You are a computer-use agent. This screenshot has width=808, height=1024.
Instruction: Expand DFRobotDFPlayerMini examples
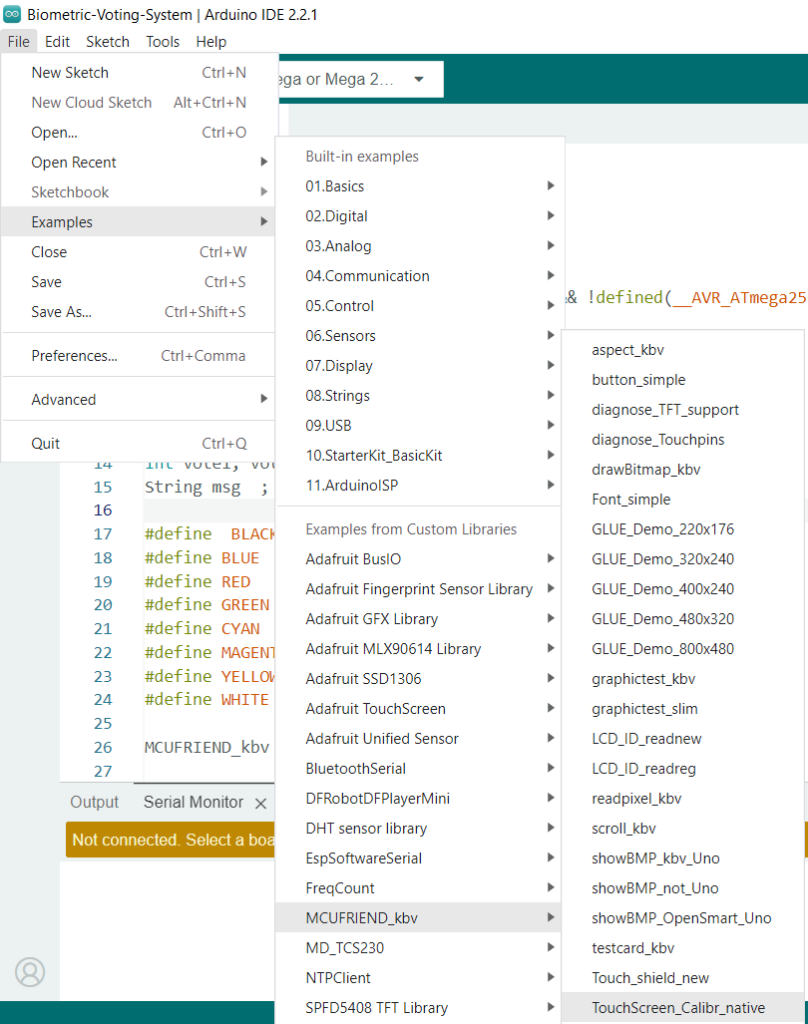pyautogui.click(x=419, y=799)
